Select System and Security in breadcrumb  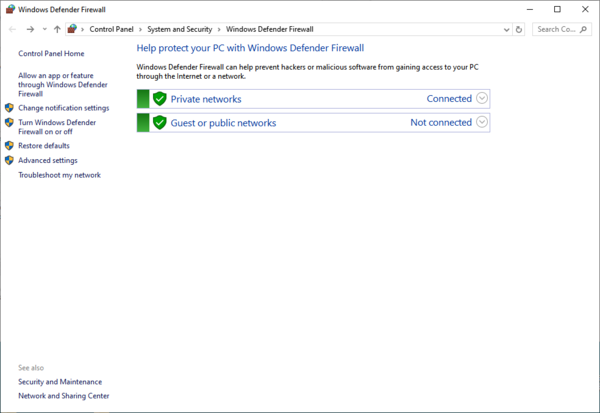pyautogui.click(x=179, y=29)
